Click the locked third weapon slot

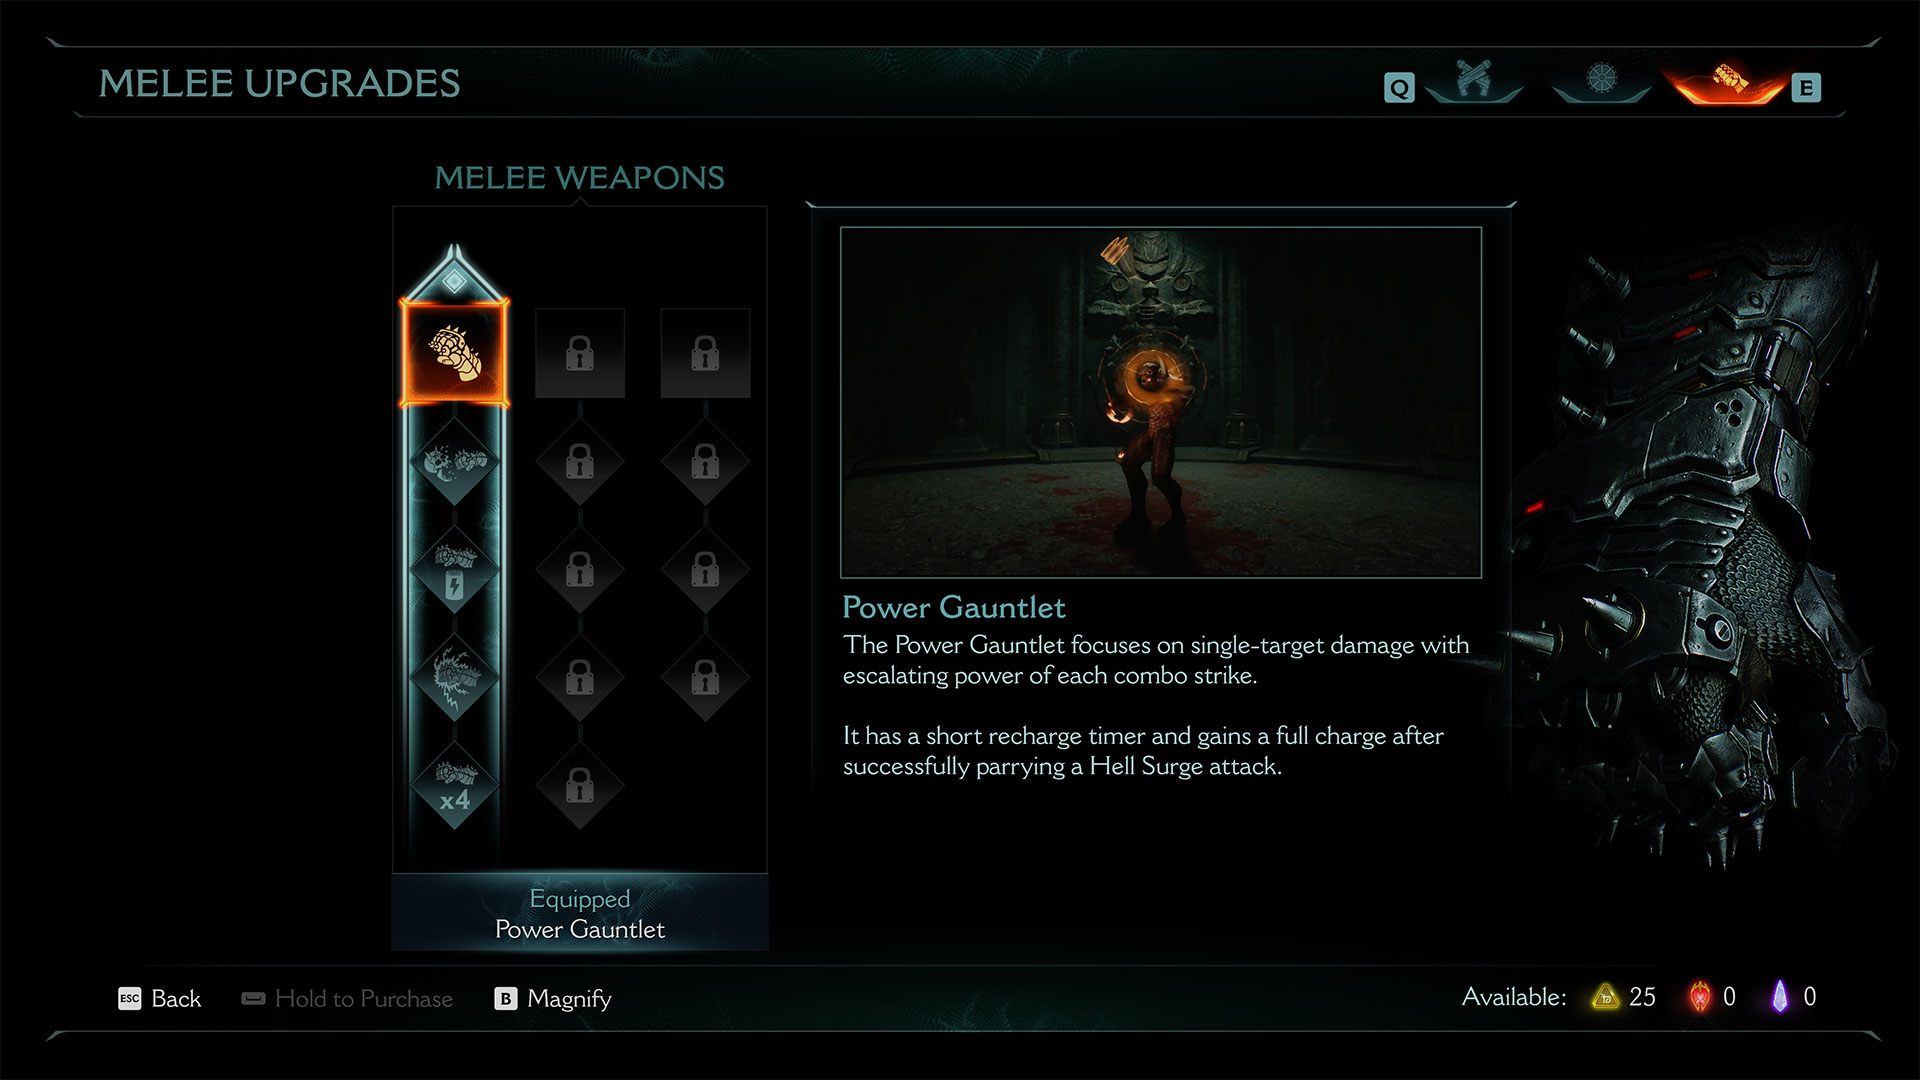[705, 354]
